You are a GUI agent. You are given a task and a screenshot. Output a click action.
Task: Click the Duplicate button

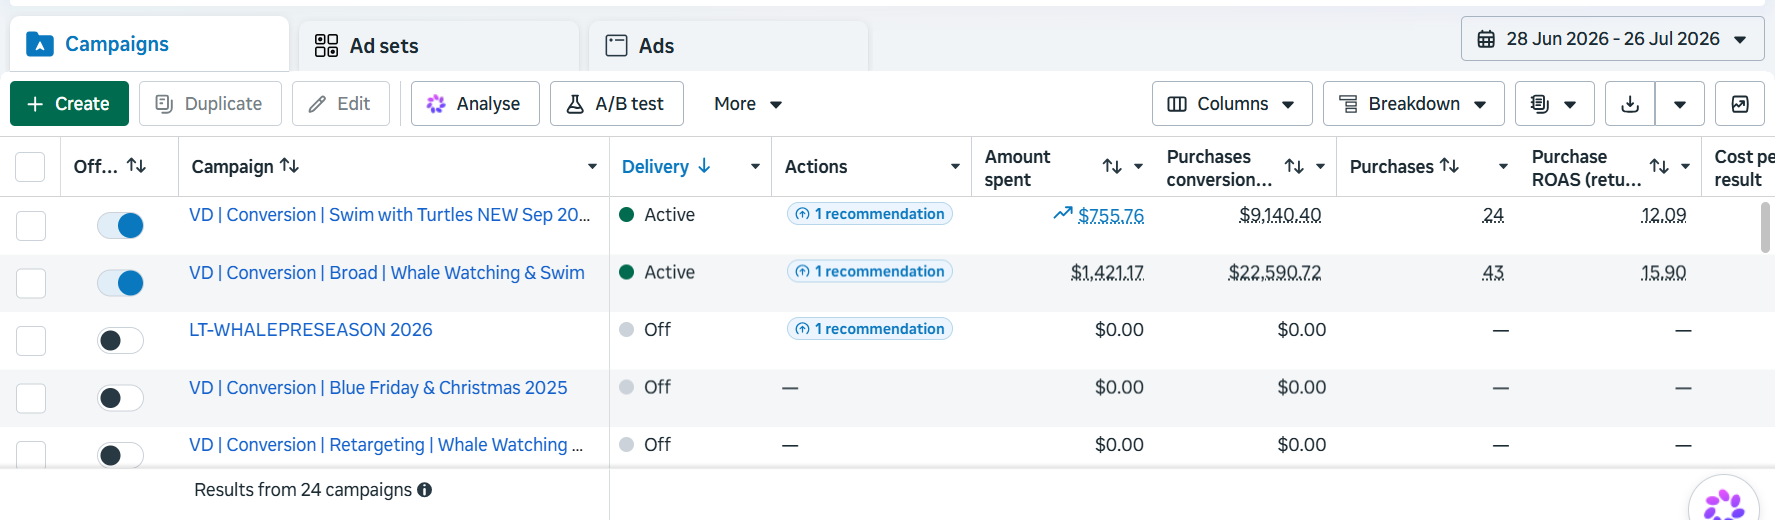point(210,104)
